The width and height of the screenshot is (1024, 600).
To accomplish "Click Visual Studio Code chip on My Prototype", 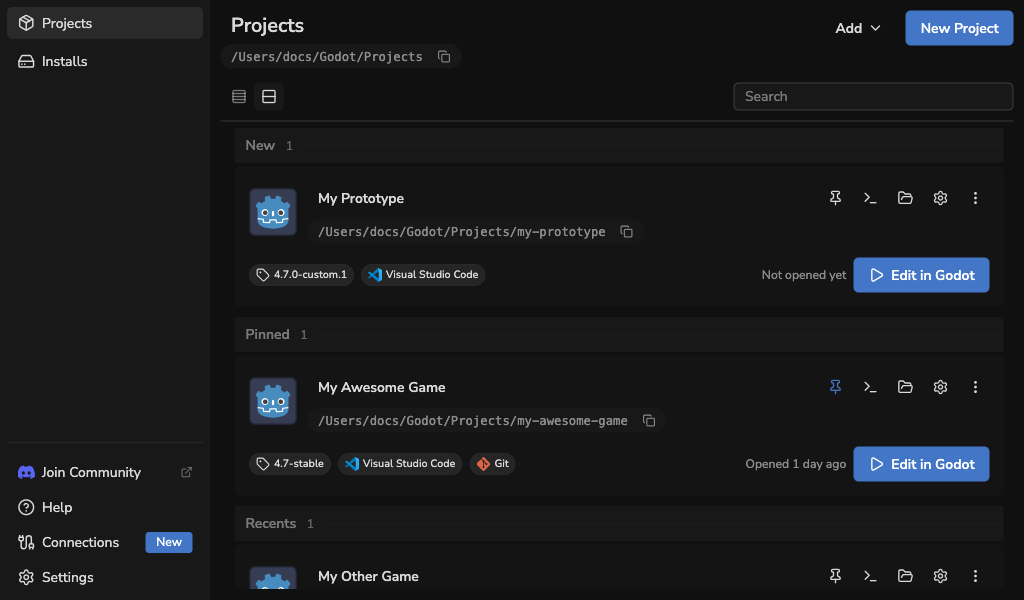I will 423,275.
